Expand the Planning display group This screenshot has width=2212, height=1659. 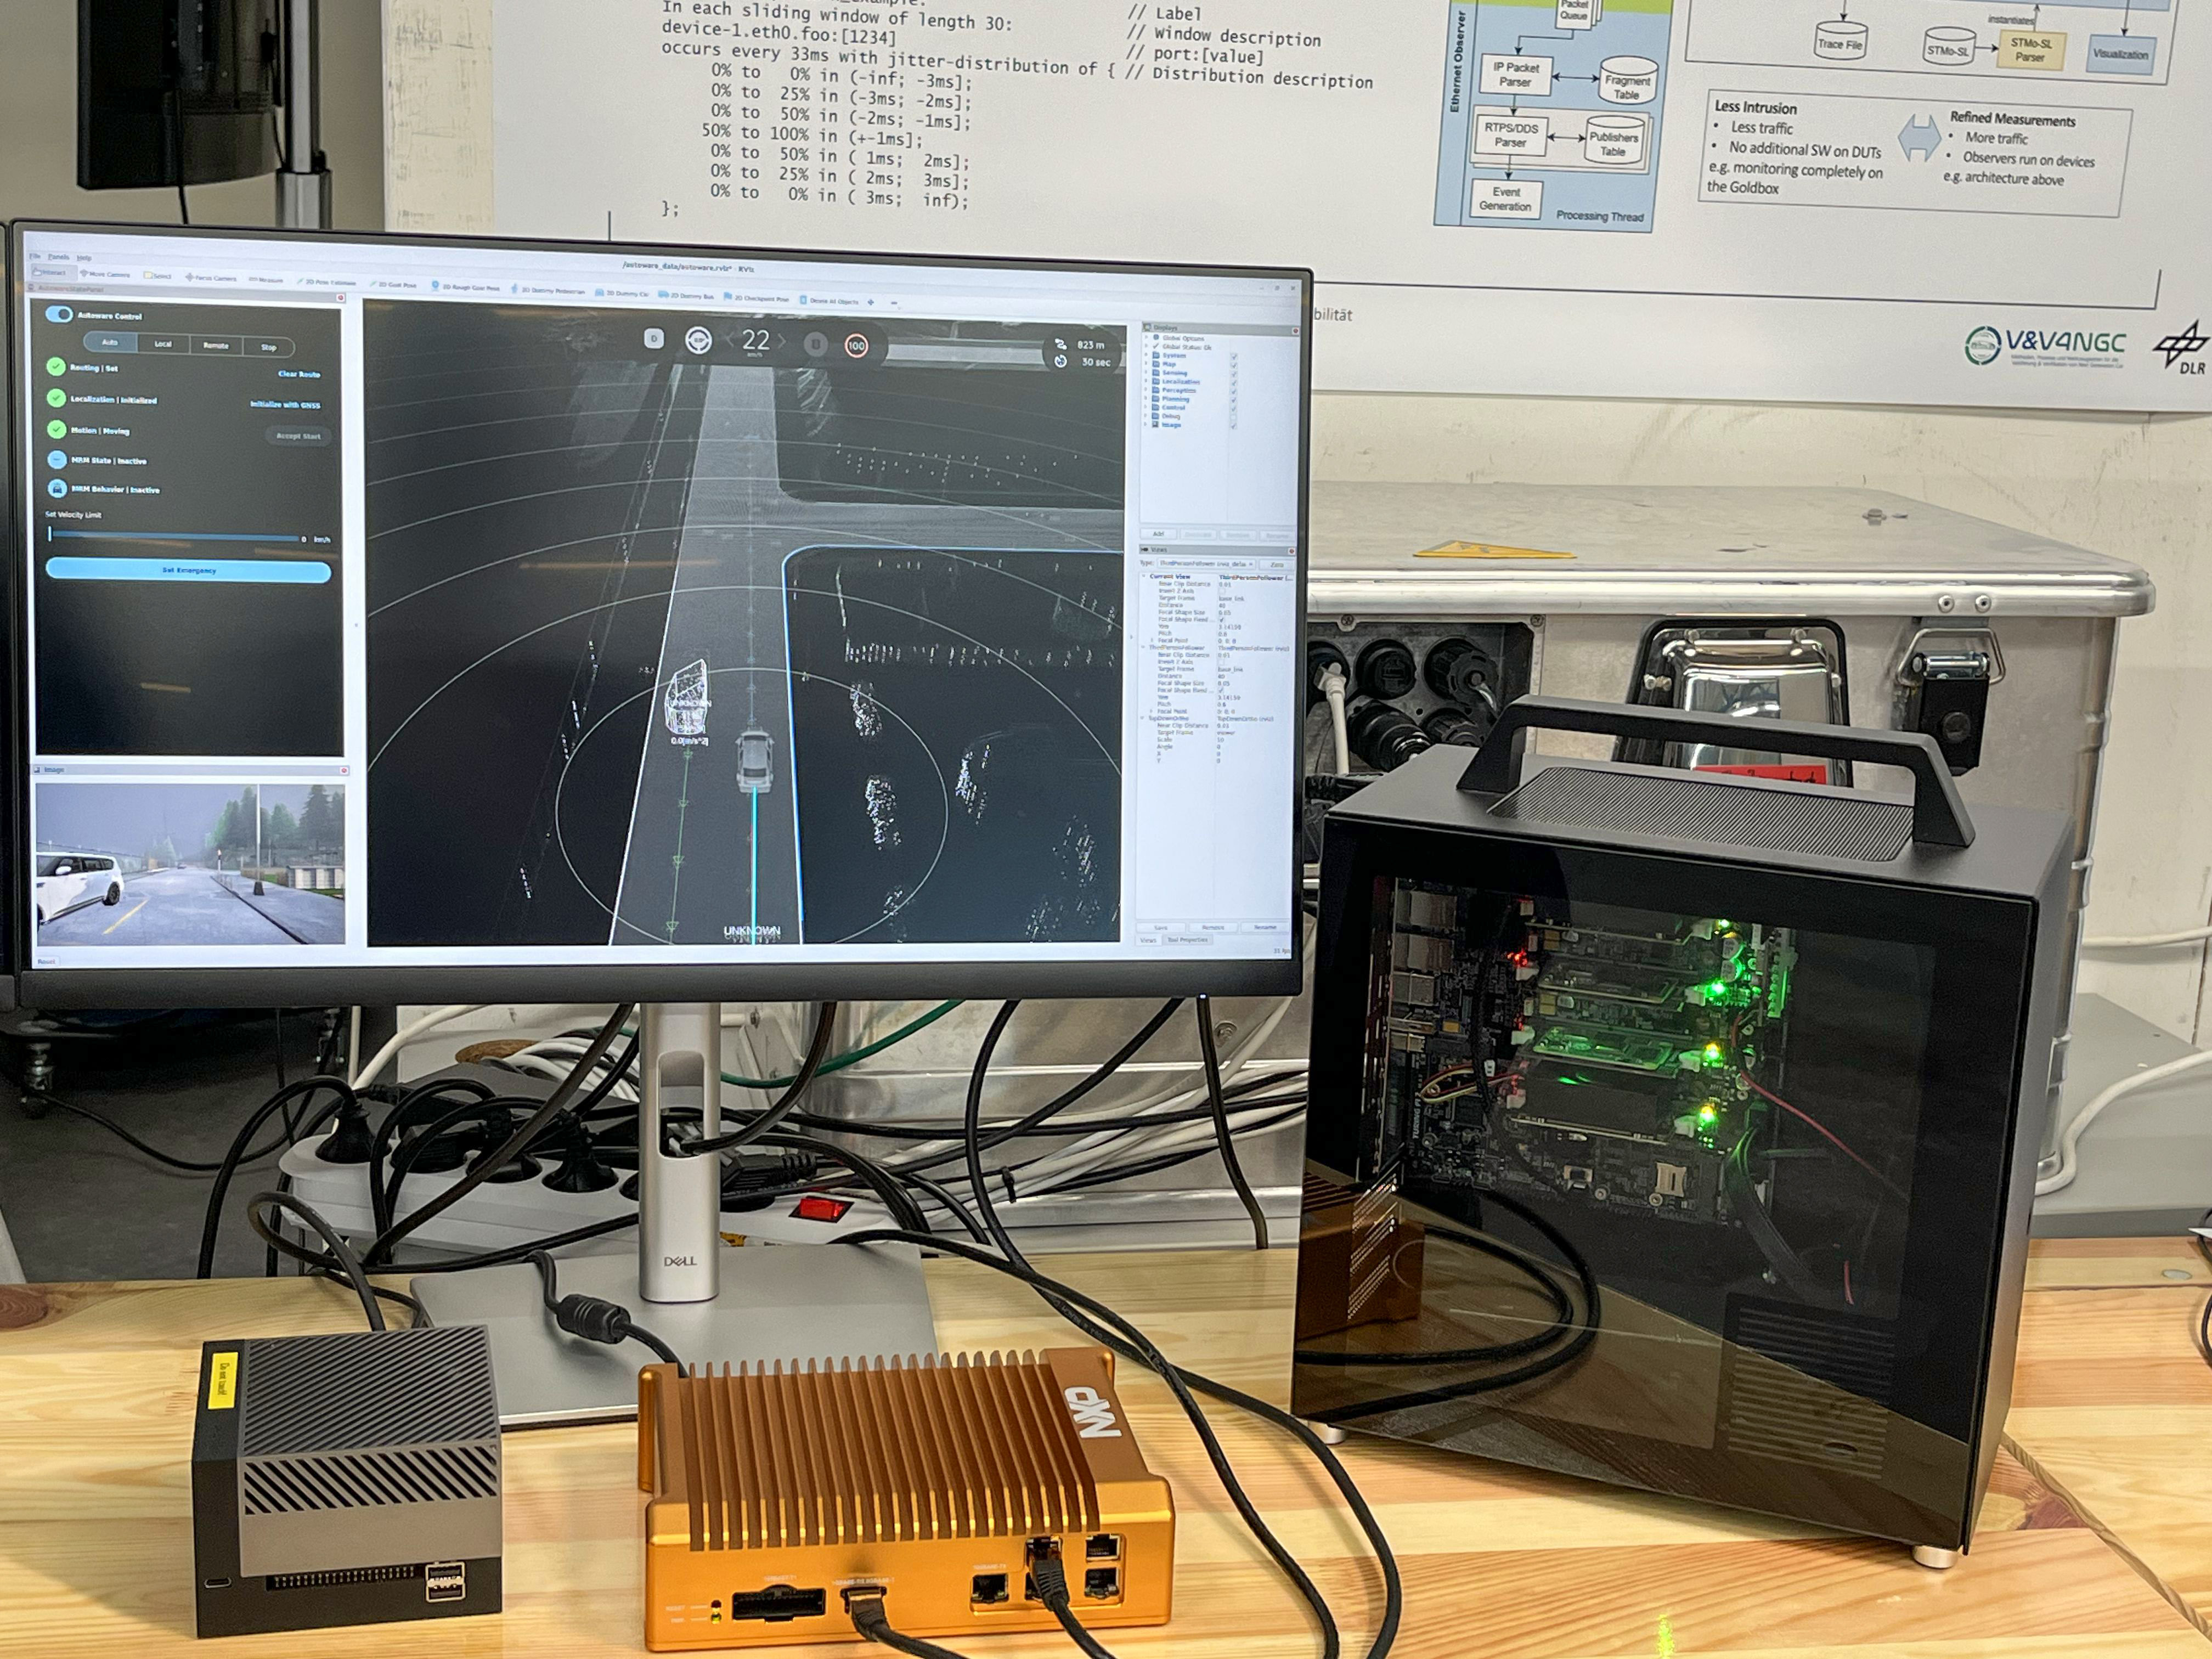click(1146, 398)
